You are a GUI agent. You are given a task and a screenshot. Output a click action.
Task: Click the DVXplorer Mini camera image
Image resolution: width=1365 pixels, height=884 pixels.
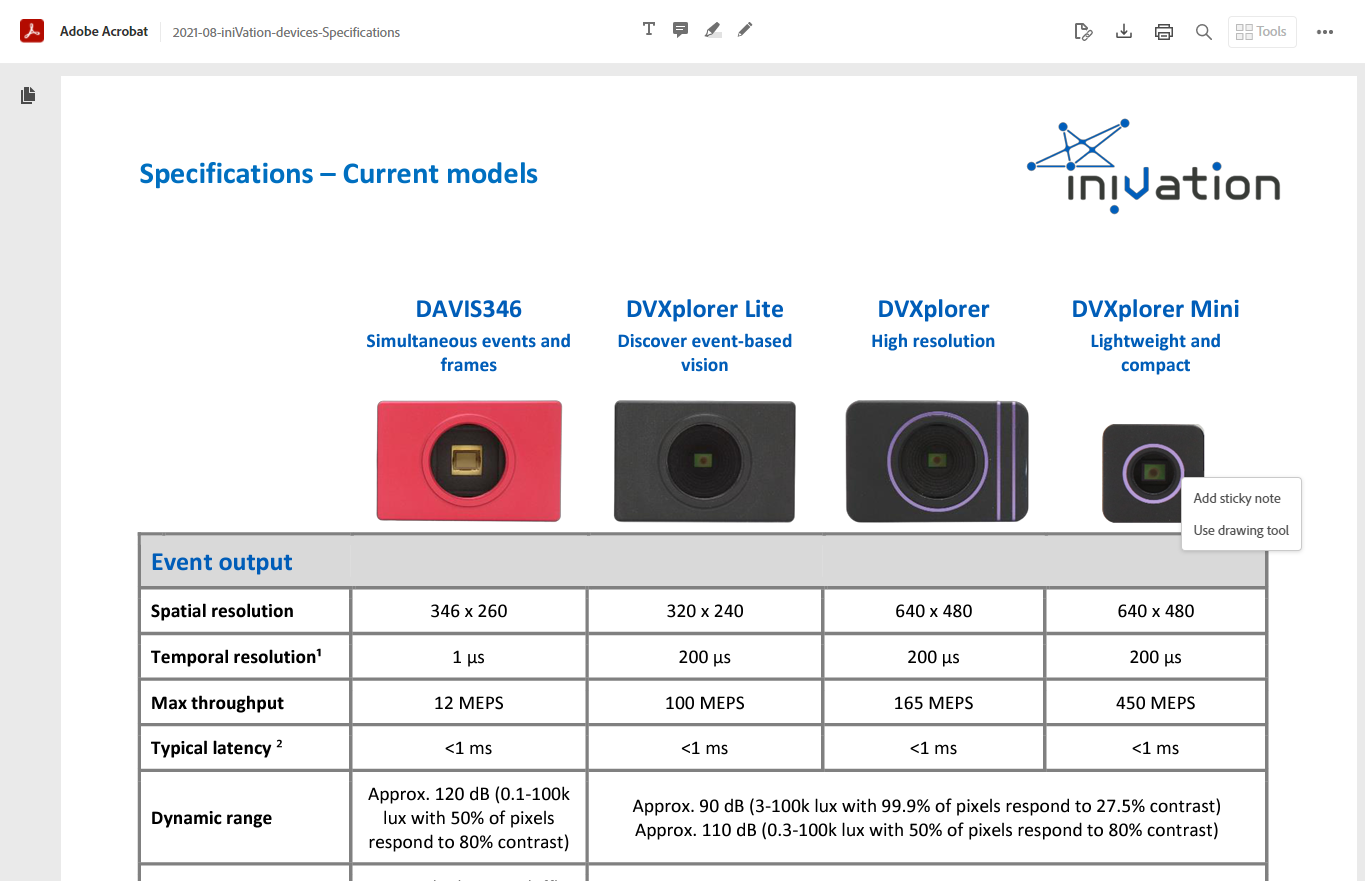(1153, 473)
